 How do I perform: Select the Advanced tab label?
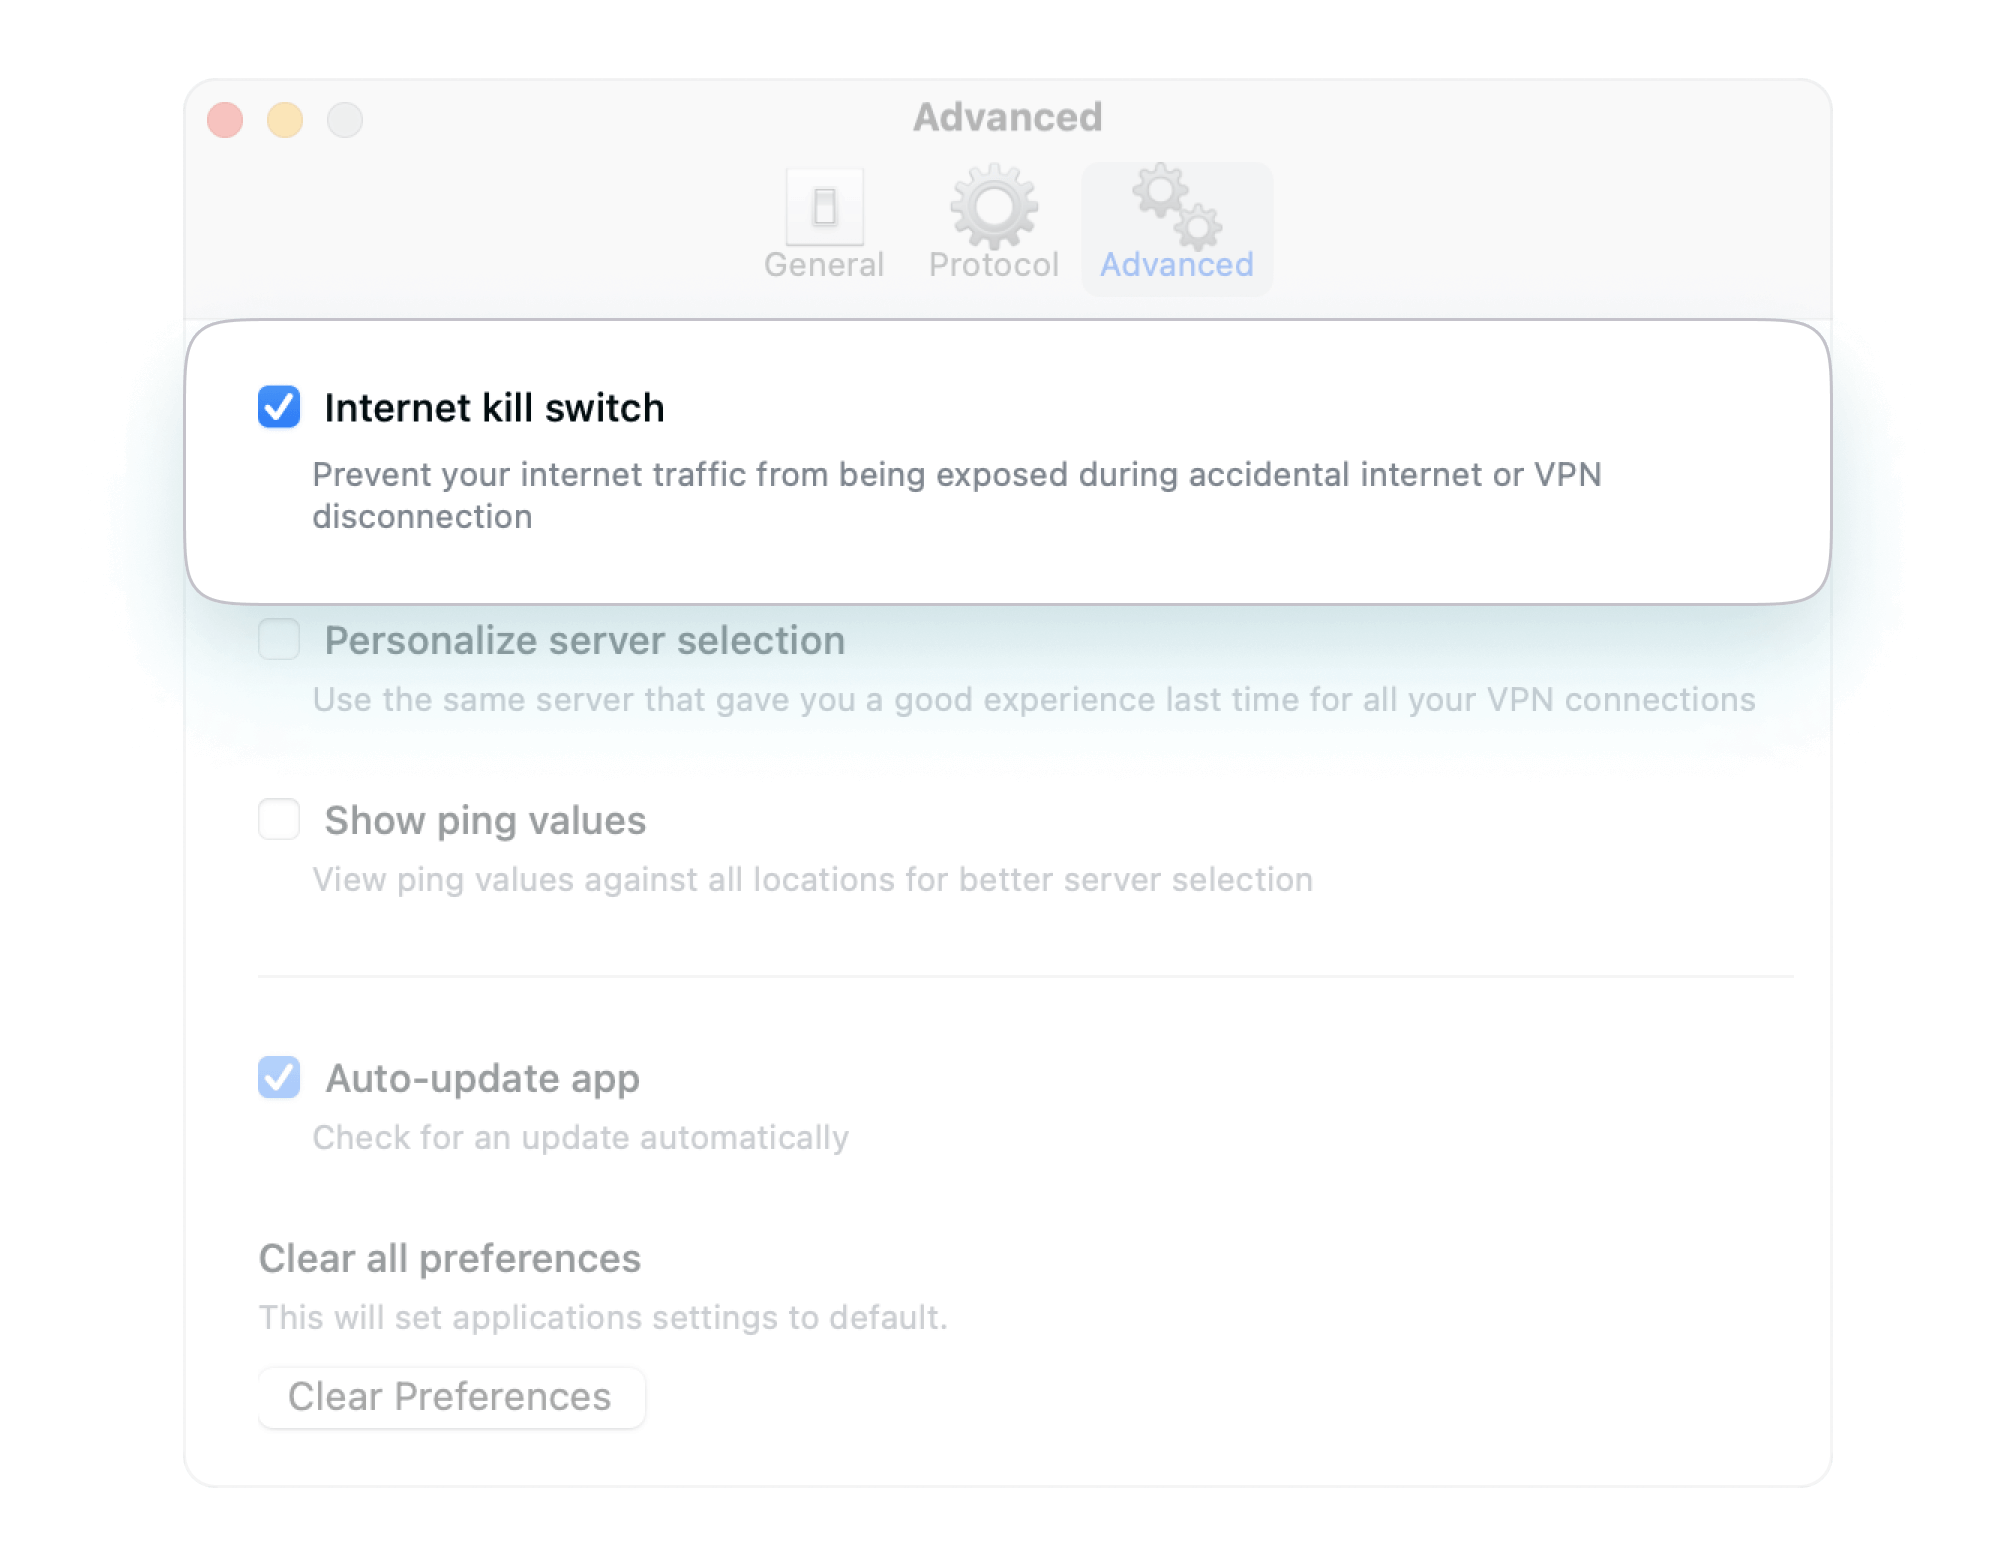(1176, 265)
